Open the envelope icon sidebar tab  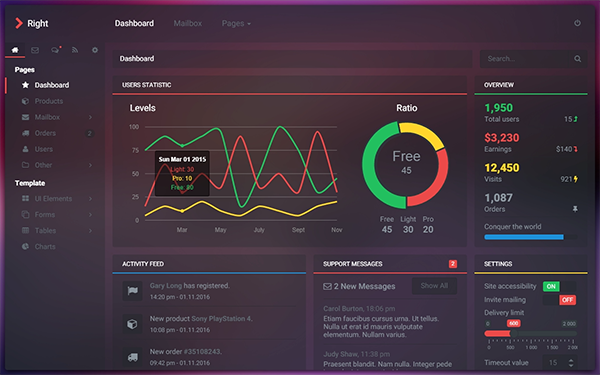click(x=35, y=50)
